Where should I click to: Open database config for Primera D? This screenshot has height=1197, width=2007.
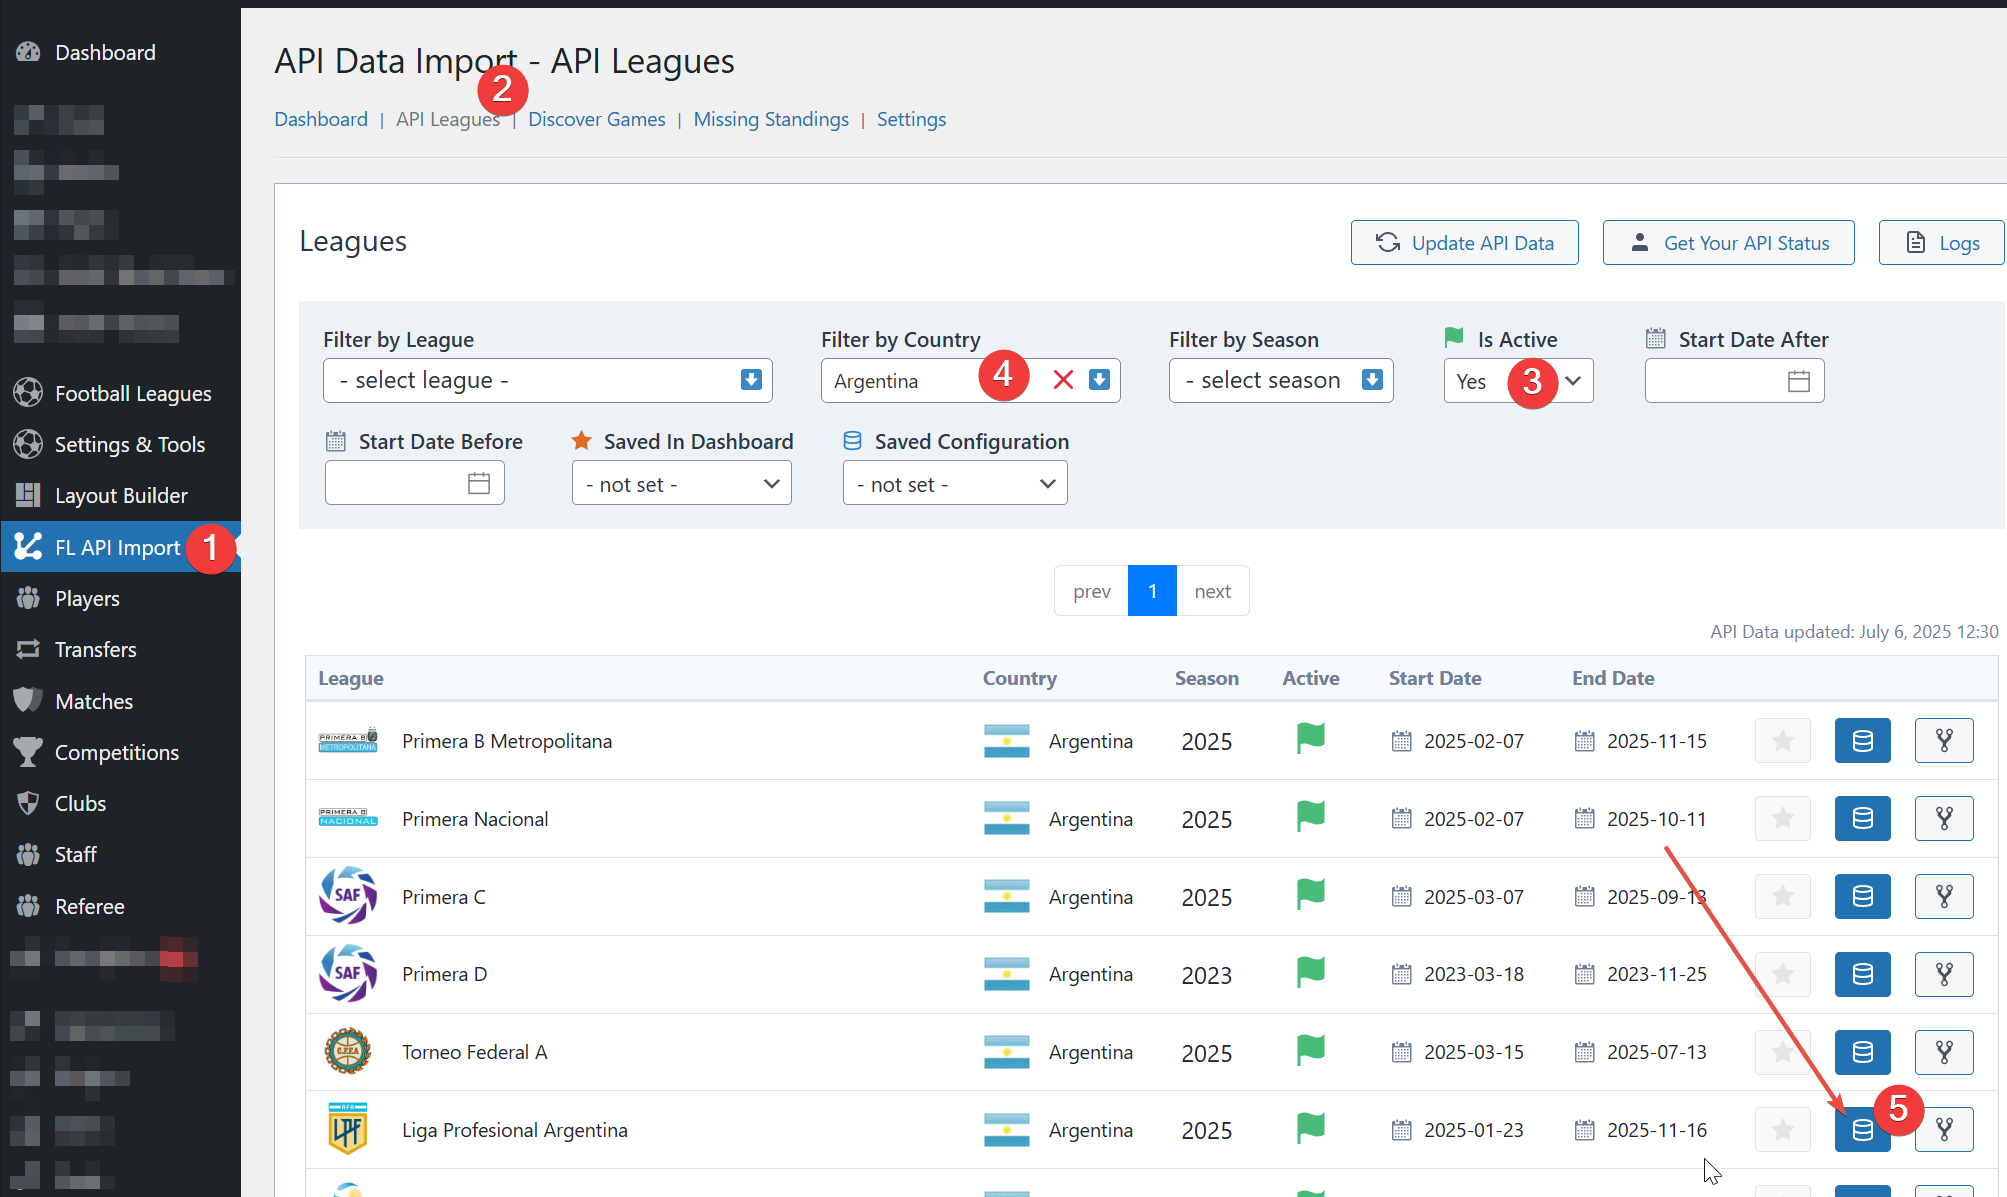tap(1862, 974)
